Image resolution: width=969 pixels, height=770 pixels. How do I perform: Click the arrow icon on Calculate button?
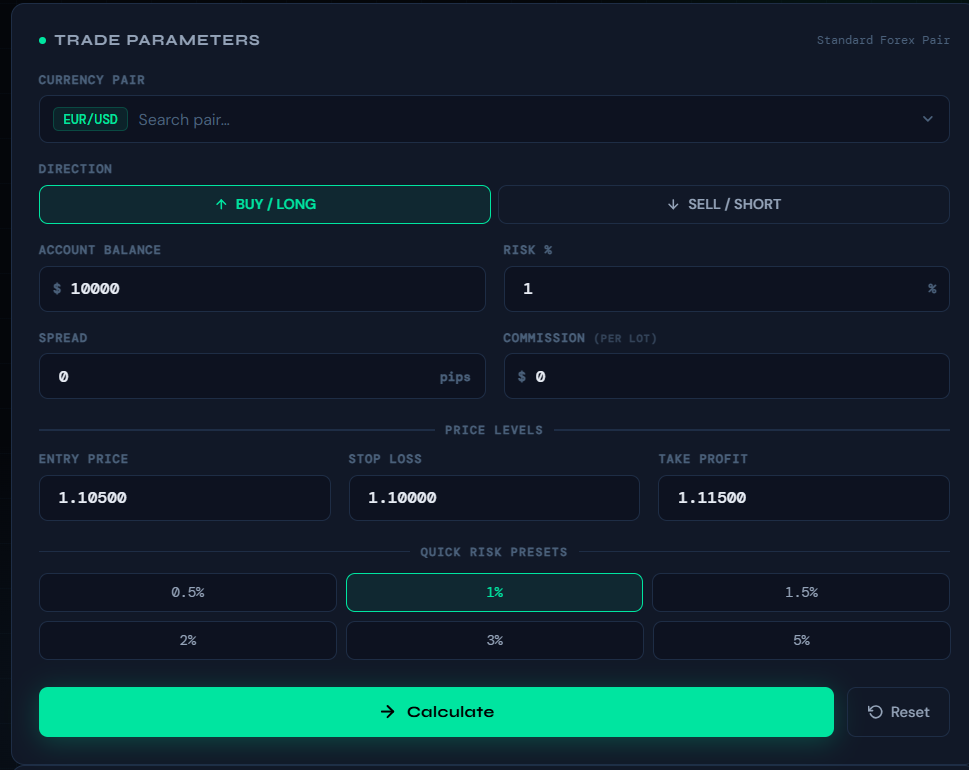pos(388,712)
